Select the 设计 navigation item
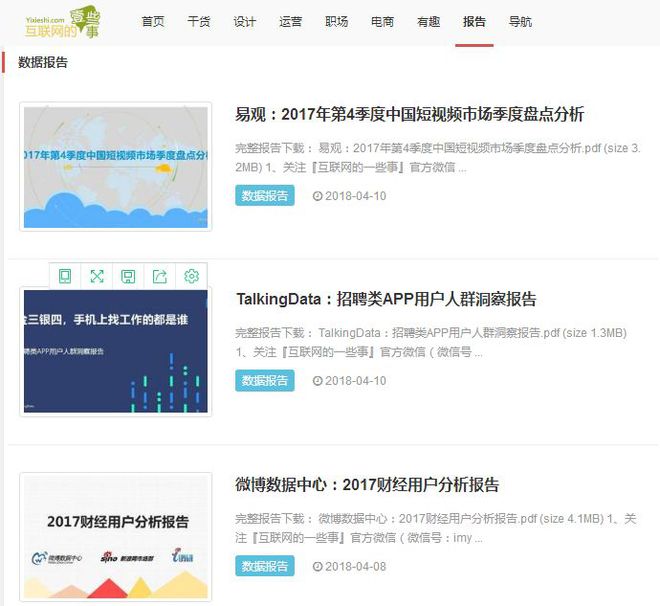The height and width of the screenshot is (606, 660). [245, 22]
